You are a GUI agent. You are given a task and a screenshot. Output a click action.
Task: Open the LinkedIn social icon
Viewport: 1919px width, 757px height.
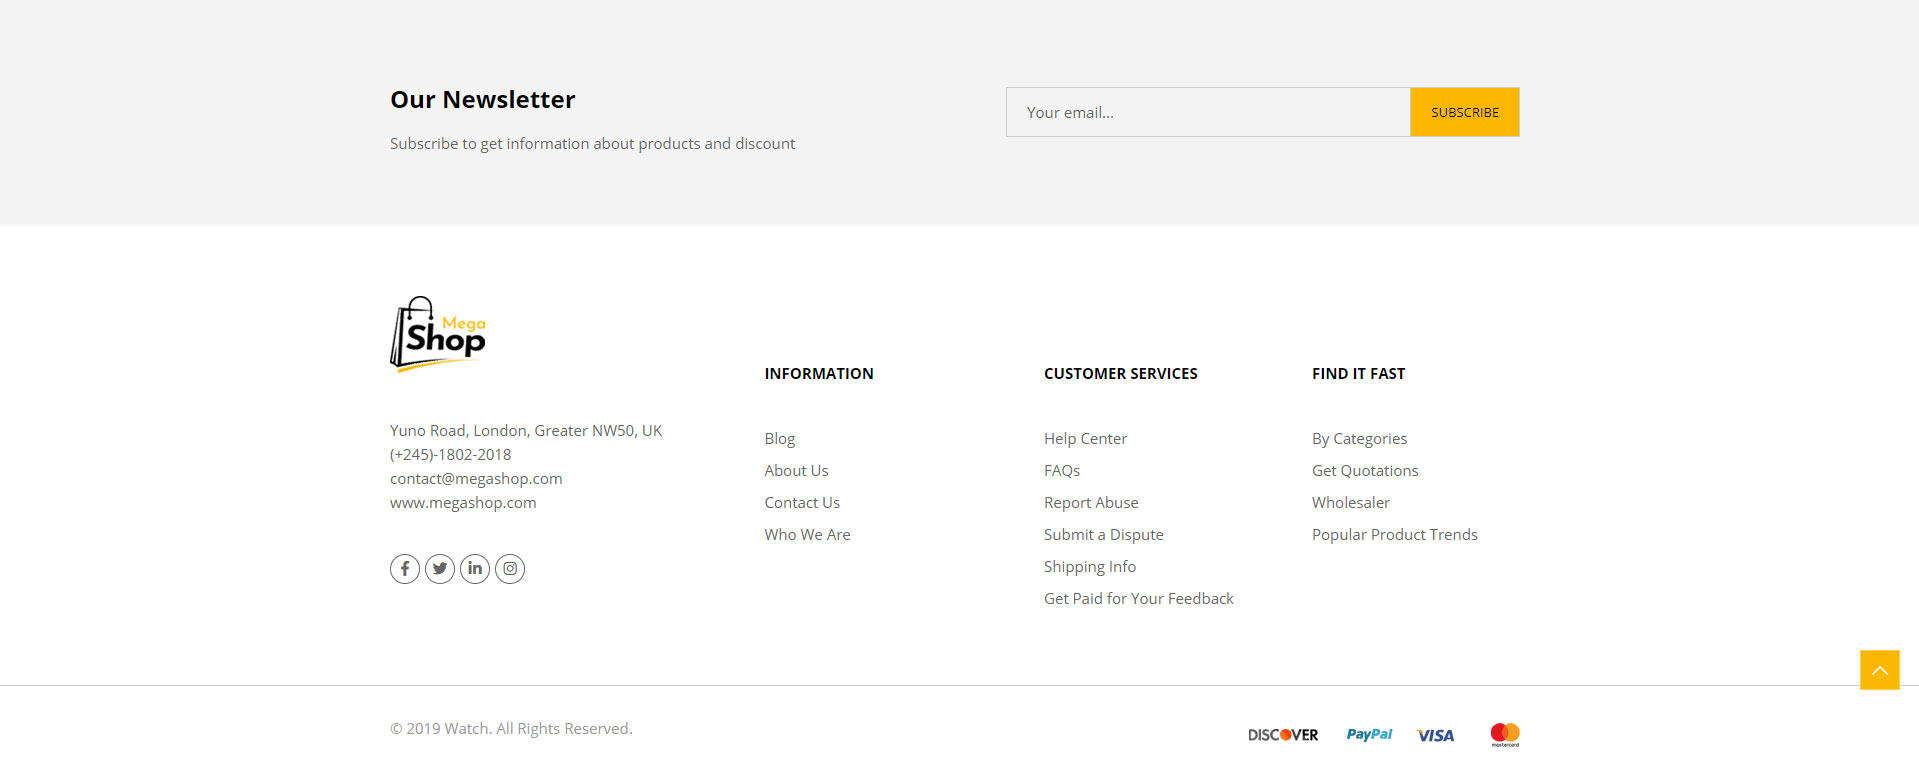[475, 569]
